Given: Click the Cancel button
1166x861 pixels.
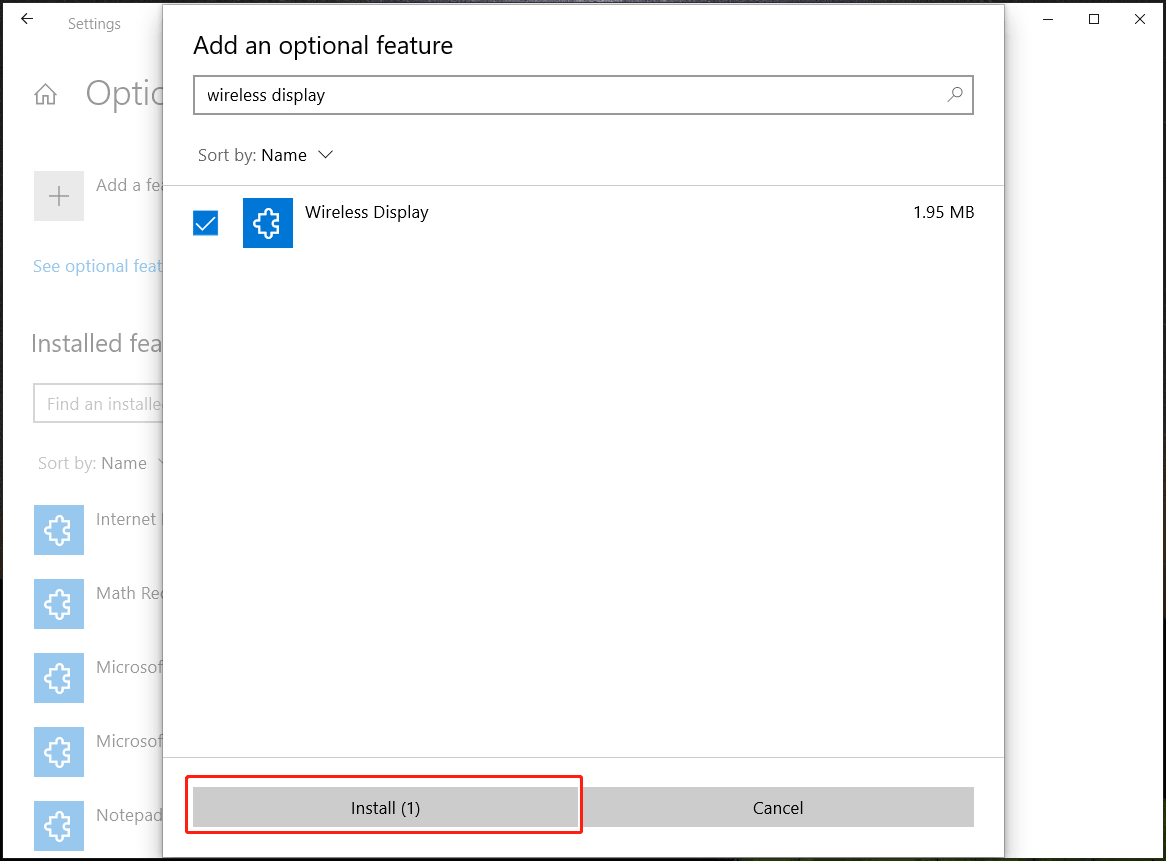Looking at the screenshot, I should click(778, 807).
